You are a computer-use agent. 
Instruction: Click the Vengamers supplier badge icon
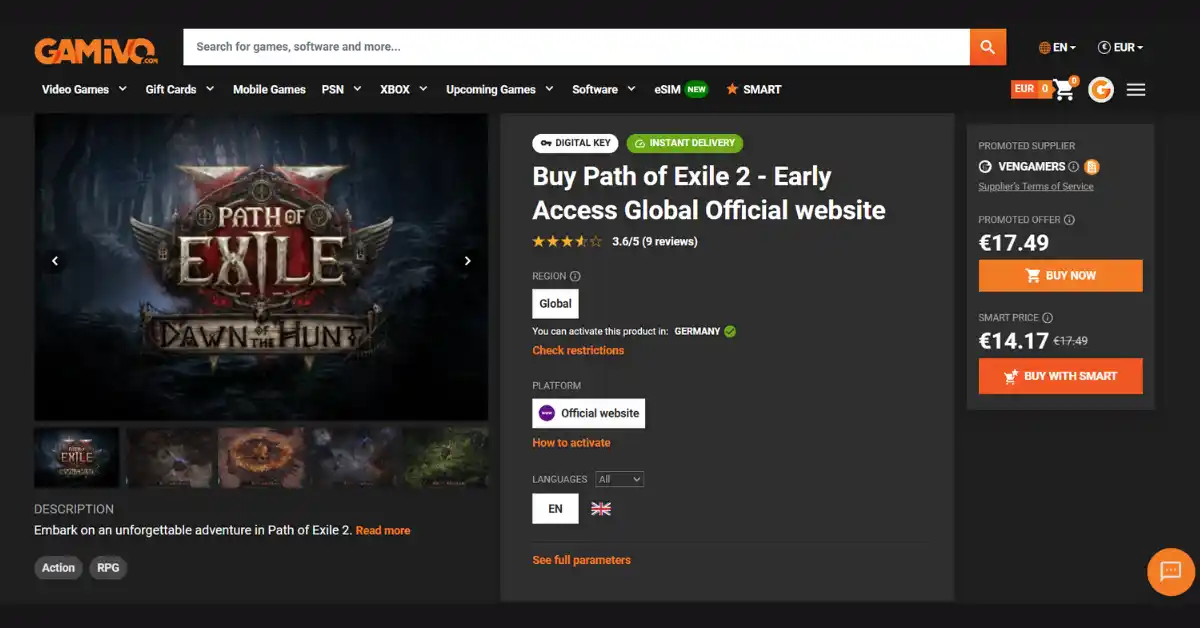[x=1092, y=167]
